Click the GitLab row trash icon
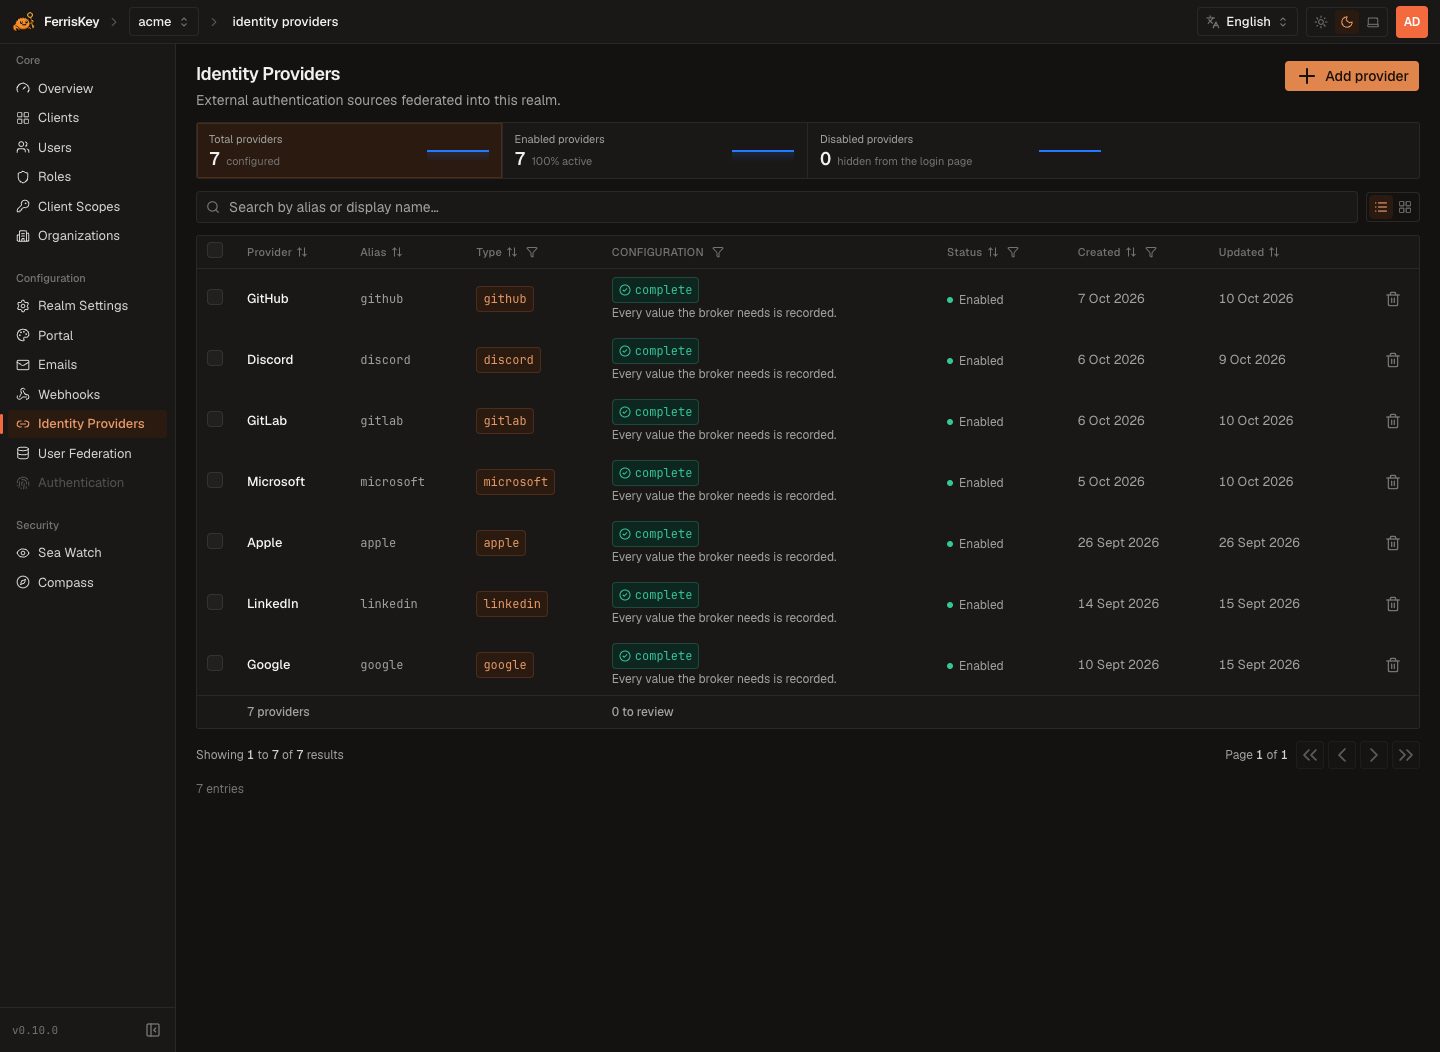 click(x=1393, y=421)
